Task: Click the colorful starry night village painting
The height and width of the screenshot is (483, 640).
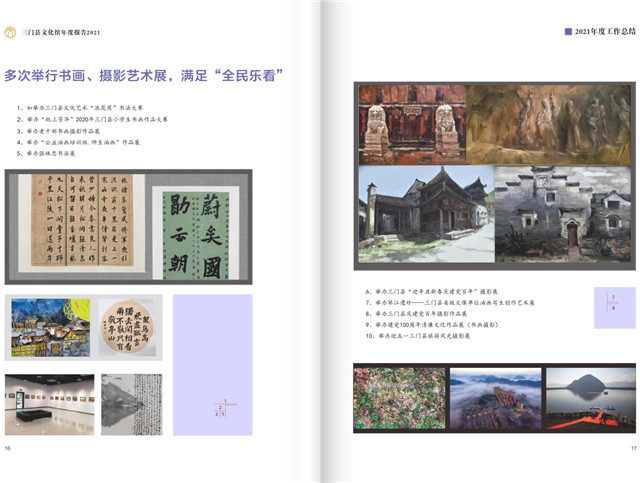Action: coord(51,327)
